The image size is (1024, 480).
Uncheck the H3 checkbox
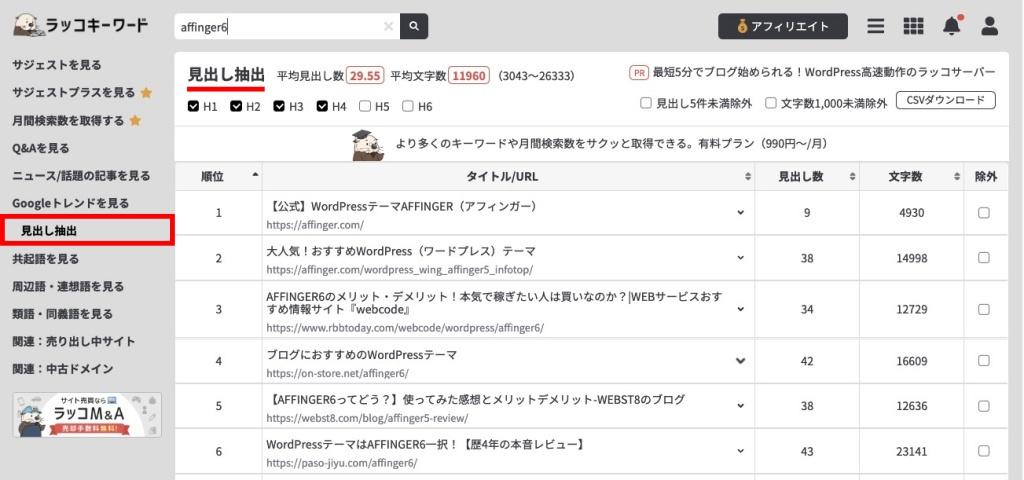(x=280, y=106)
